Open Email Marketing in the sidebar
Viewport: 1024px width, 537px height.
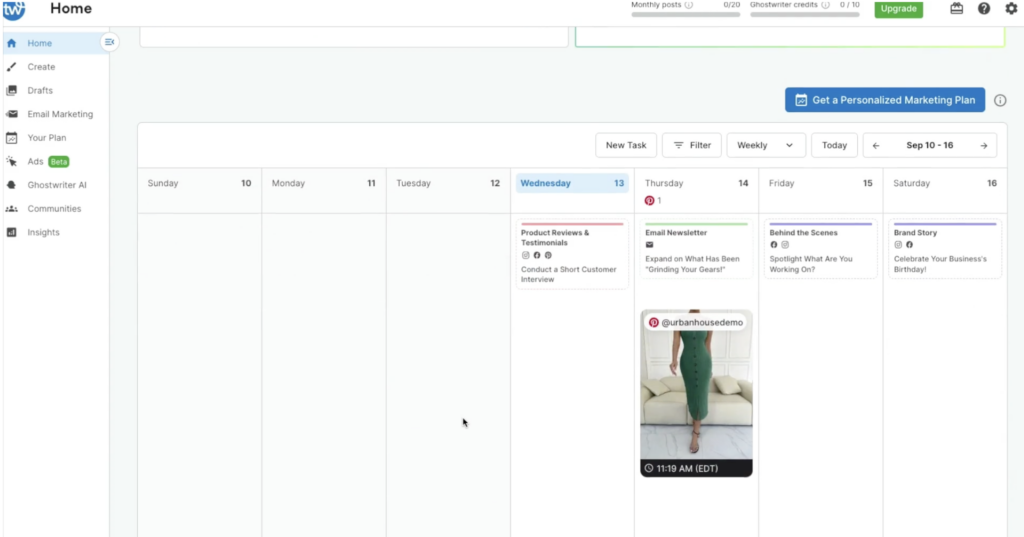point(56,114)
